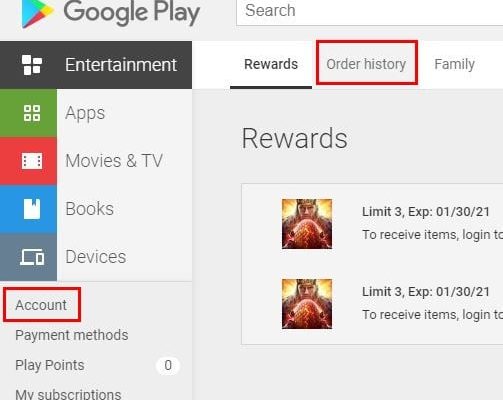Select the Apps menu label
503x400 pixels.
coord(85,113)
